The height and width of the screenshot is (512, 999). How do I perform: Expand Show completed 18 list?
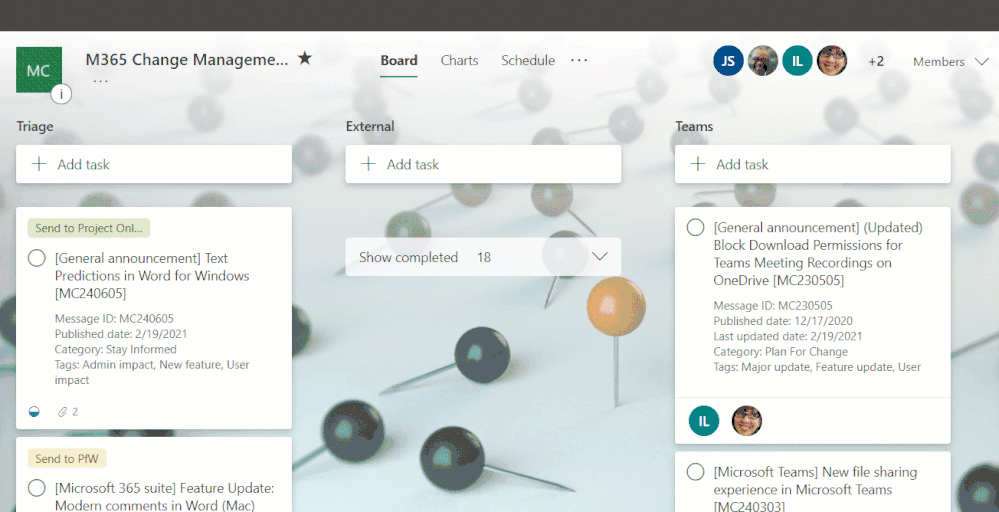tap(483, 257)
